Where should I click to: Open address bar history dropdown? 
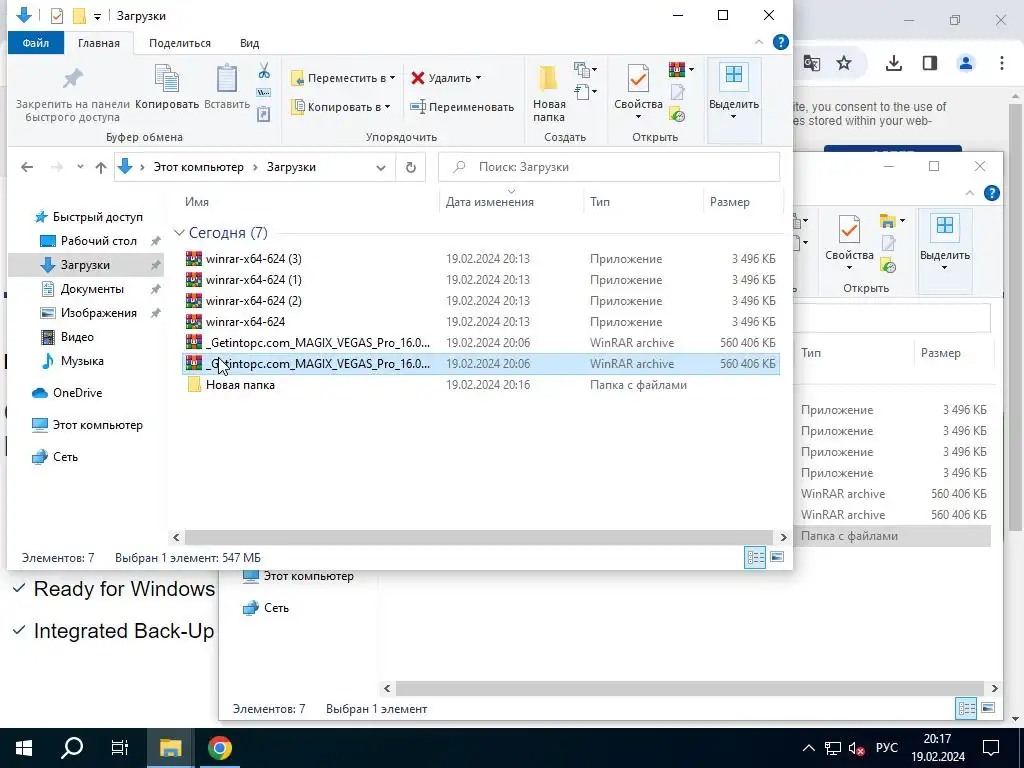(x=381, y=168)
